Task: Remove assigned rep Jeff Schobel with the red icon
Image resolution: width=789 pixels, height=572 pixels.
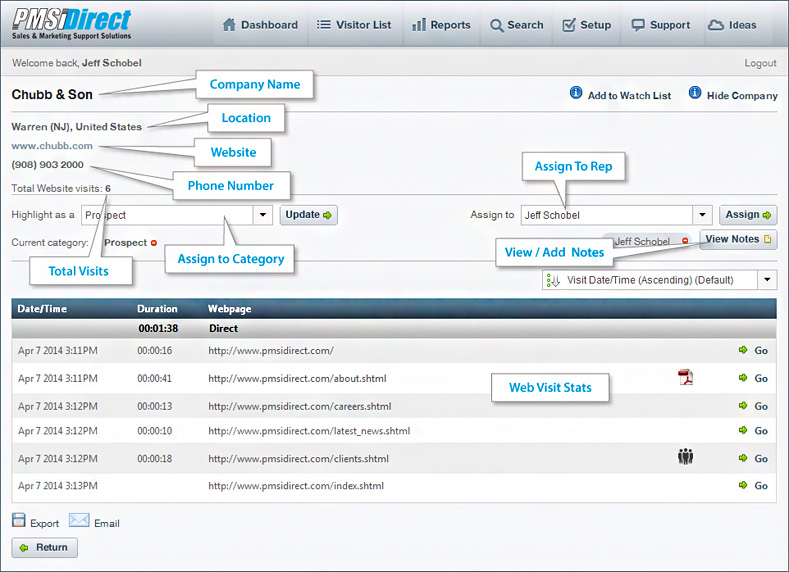Action: (685, 241)
